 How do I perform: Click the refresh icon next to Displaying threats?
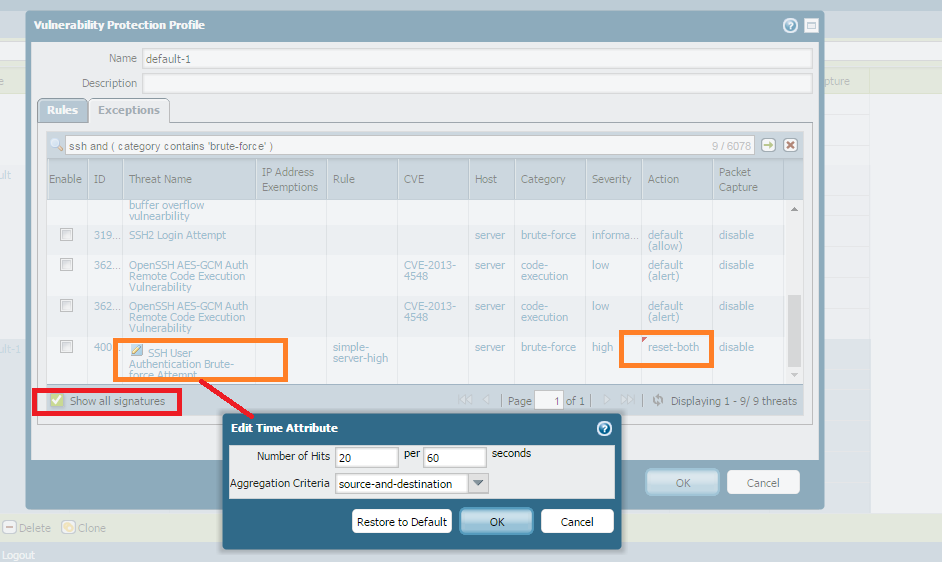point(657,400)
